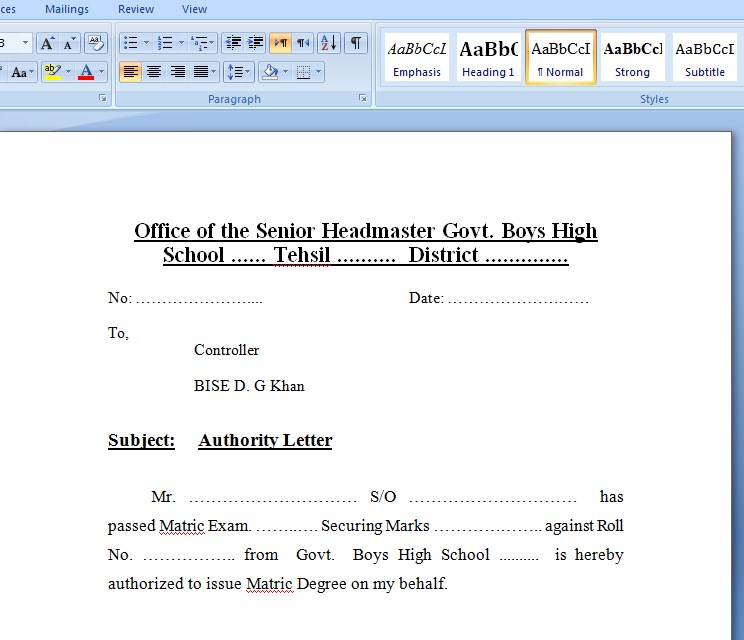The width and height of the screenshot is (744, 640).
Task: Open the Review ribbon tab
Action: coord(136,9)
